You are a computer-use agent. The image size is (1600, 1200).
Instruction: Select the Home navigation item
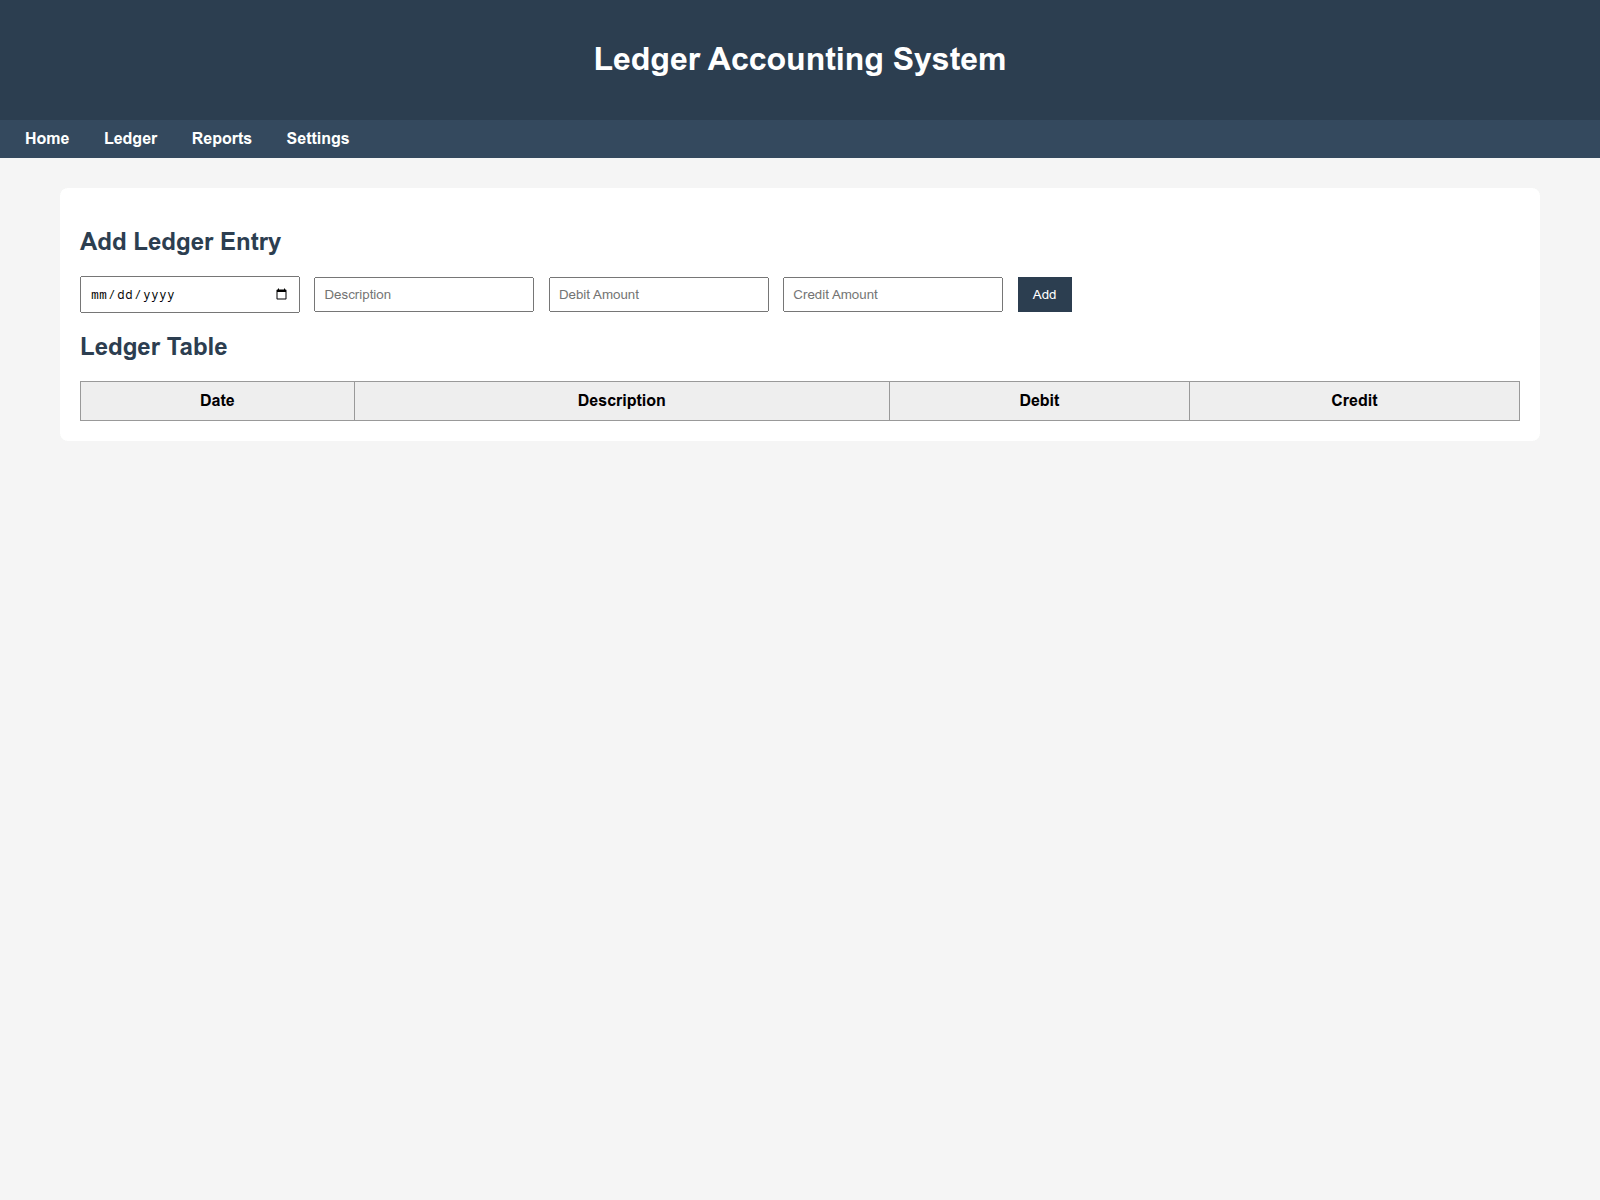coord(46,138)
